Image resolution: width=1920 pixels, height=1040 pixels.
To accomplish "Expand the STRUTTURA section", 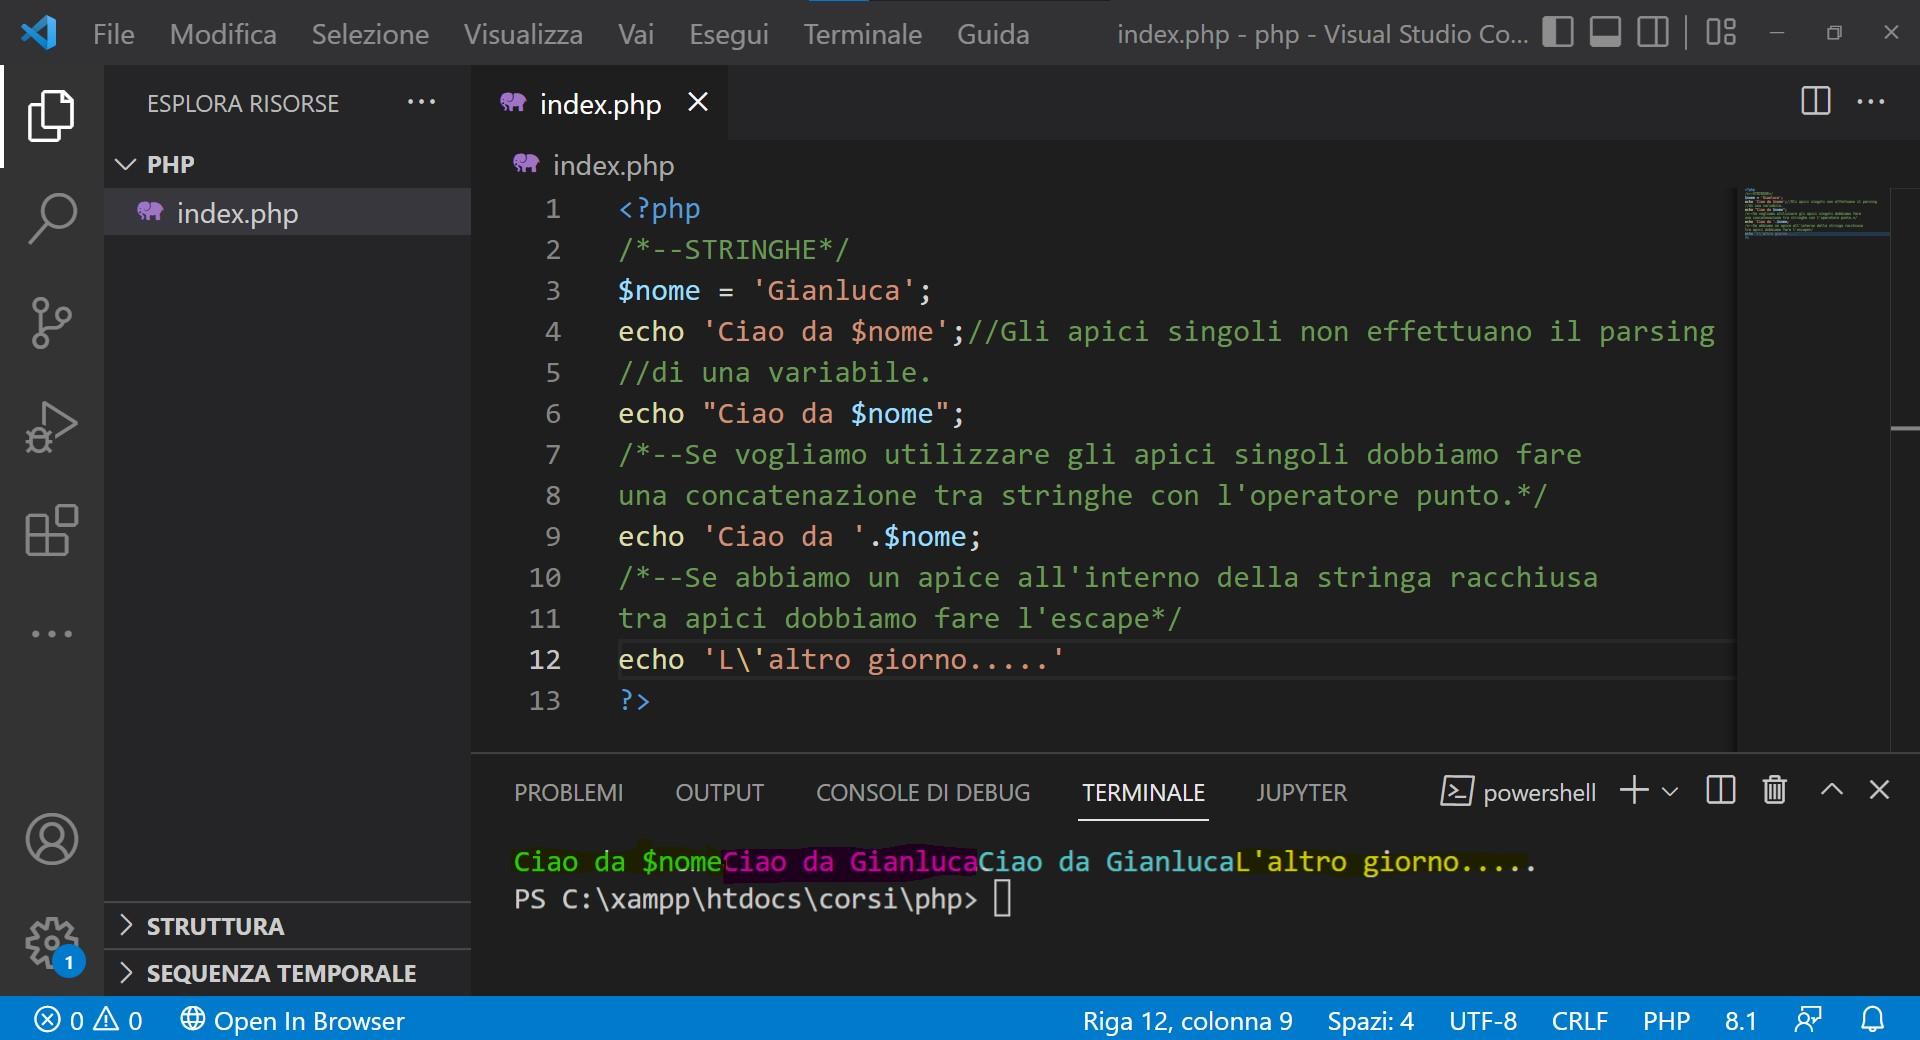I will tap(288, 926).
